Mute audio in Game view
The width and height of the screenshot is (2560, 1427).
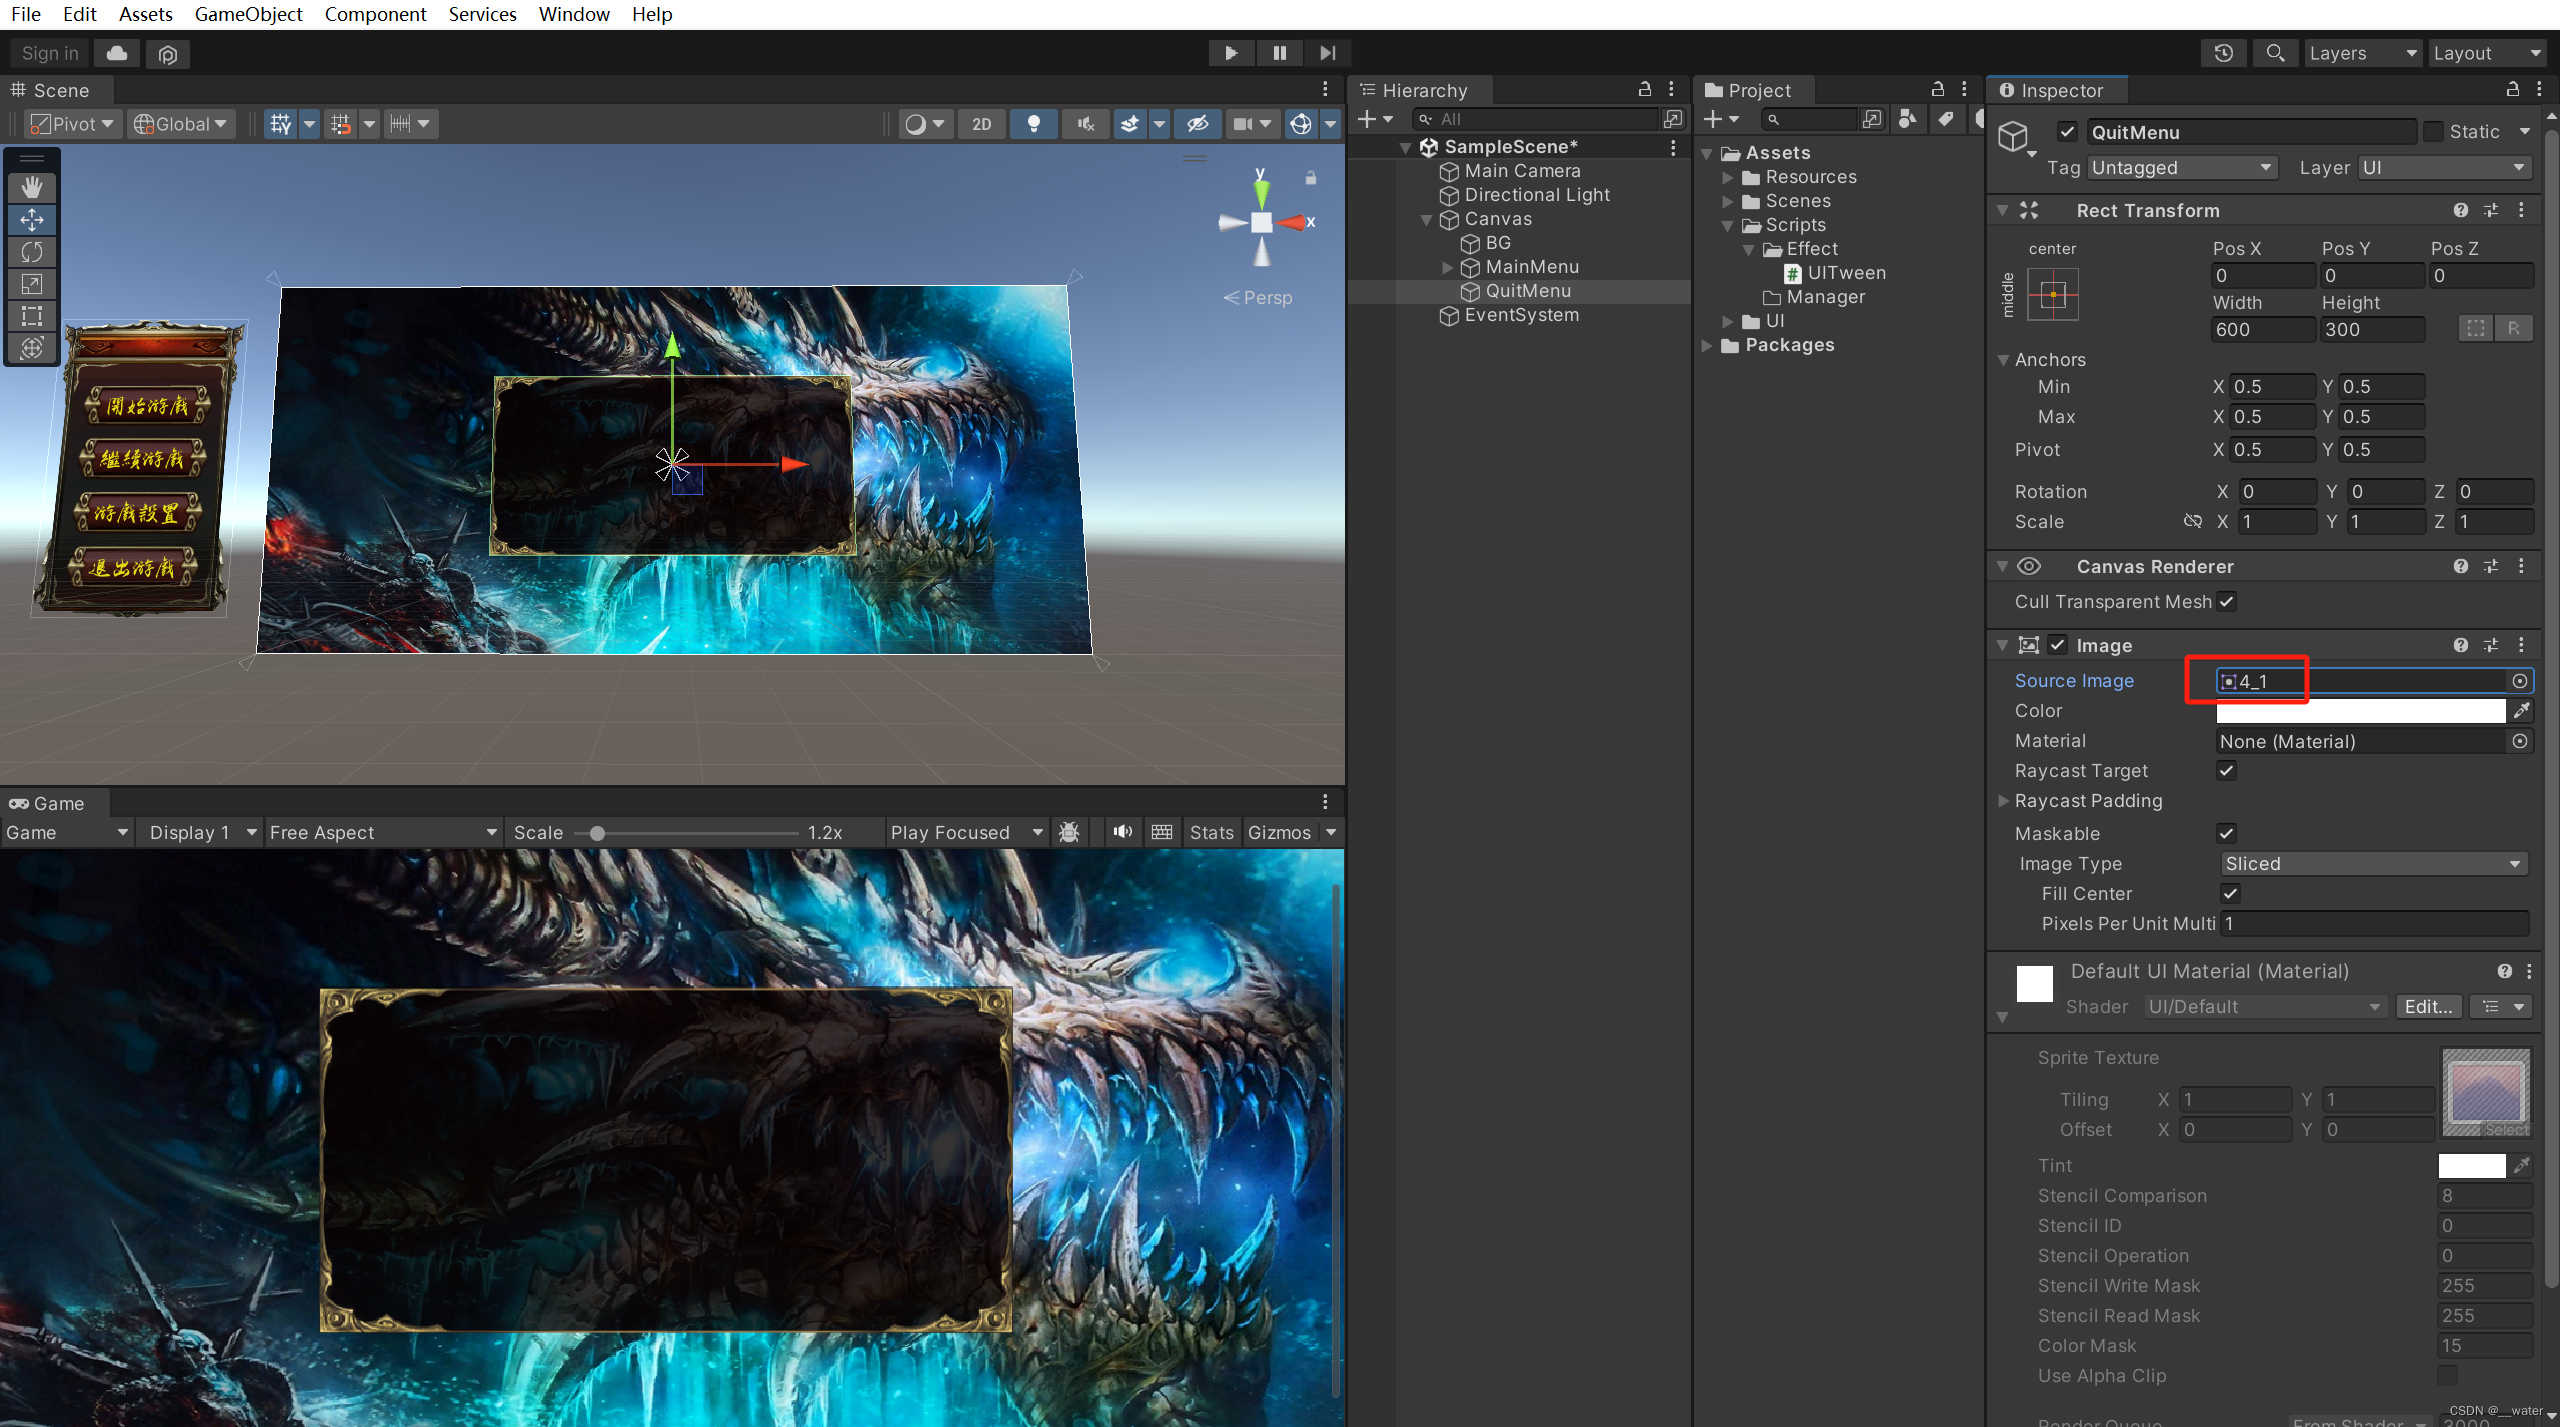pos(1123,832)
